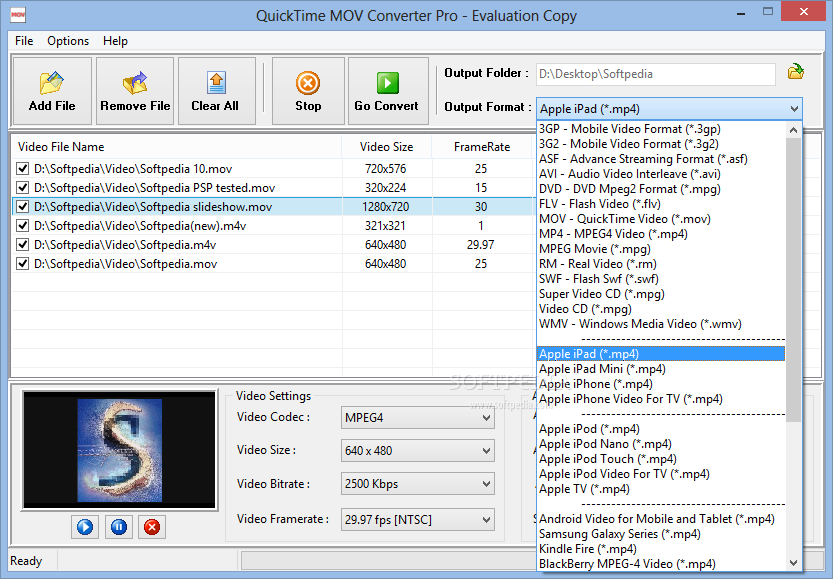Choose Apple iPad Mini format

pyautogui.click(x=661, y=369)
